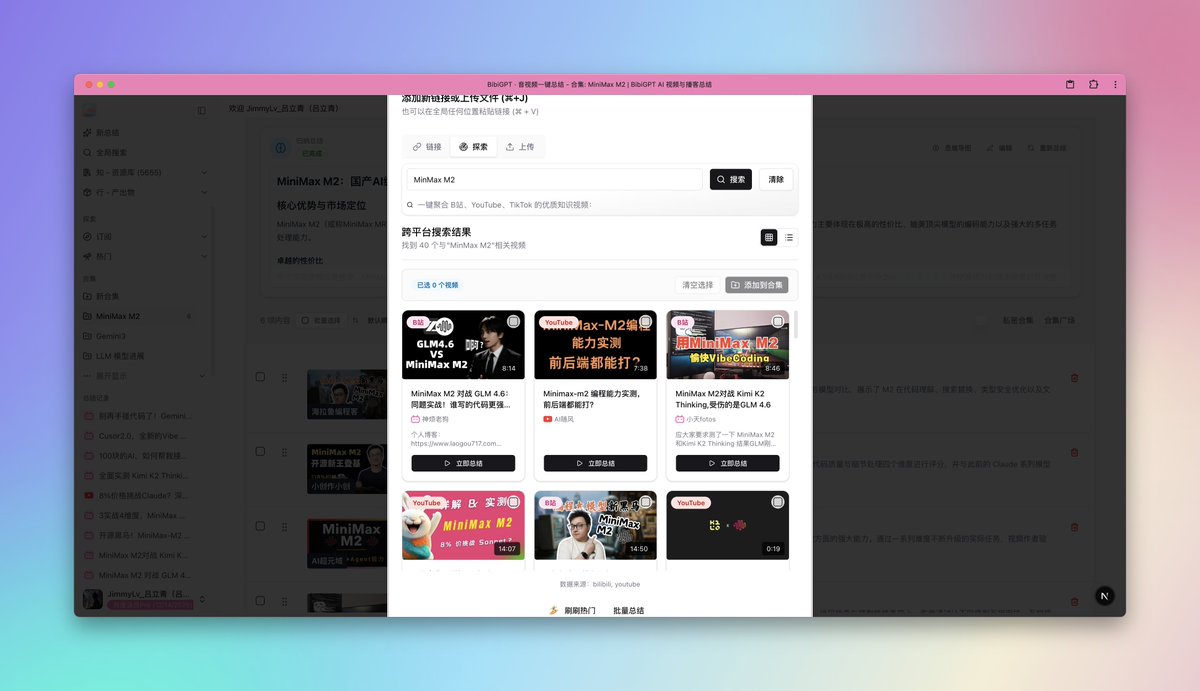Switch to grid view for search results
This screenshot has height=691, width=1200.
click(768, 237)
